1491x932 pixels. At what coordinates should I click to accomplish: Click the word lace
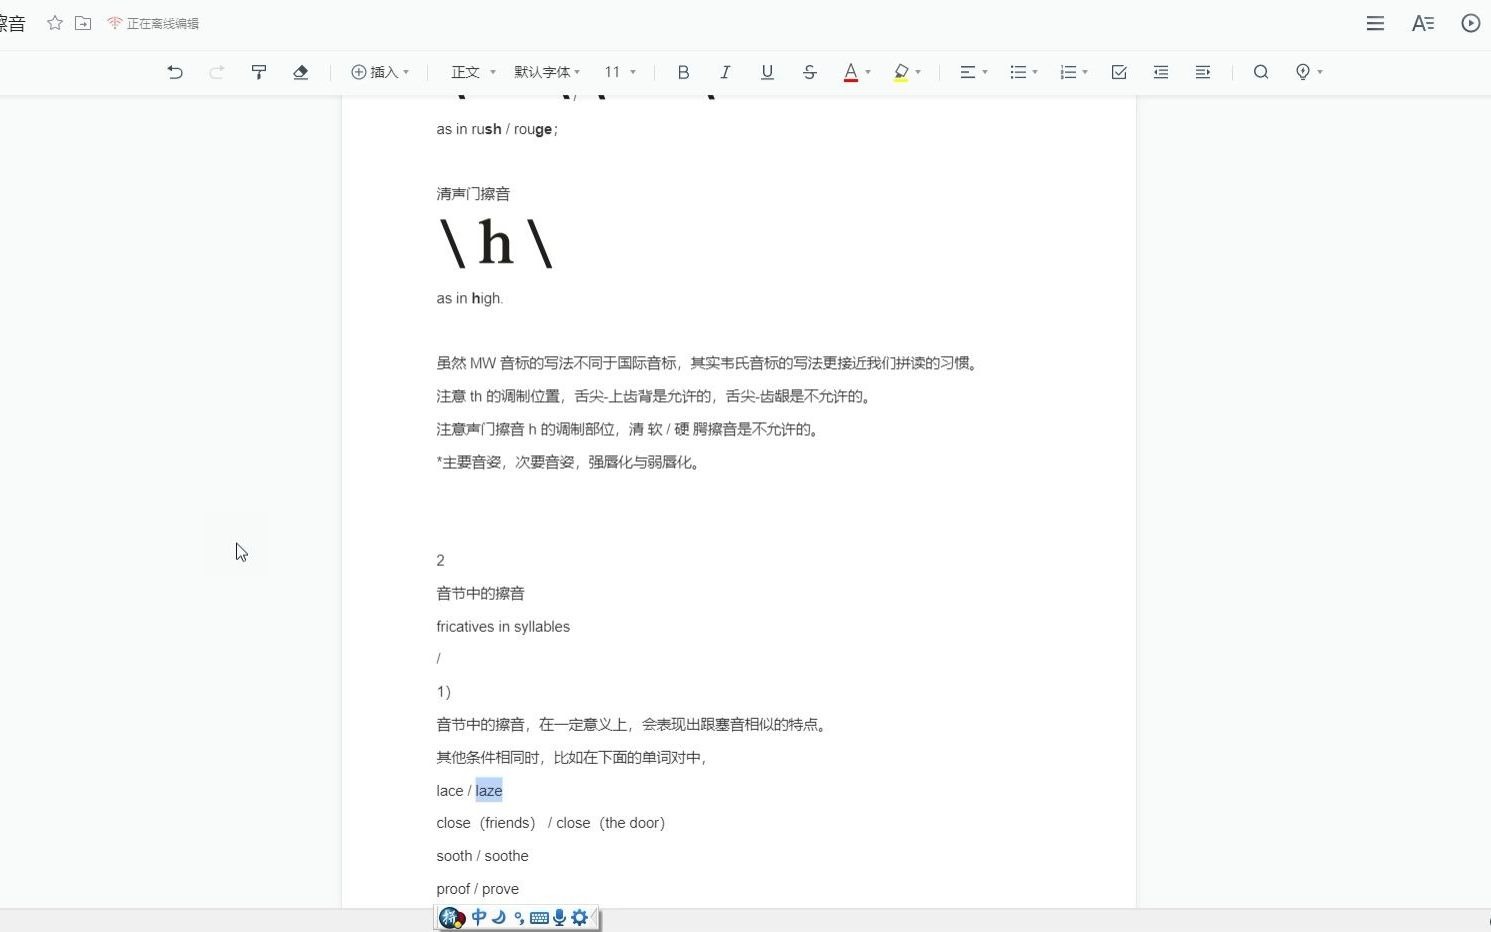pos(450,790)
